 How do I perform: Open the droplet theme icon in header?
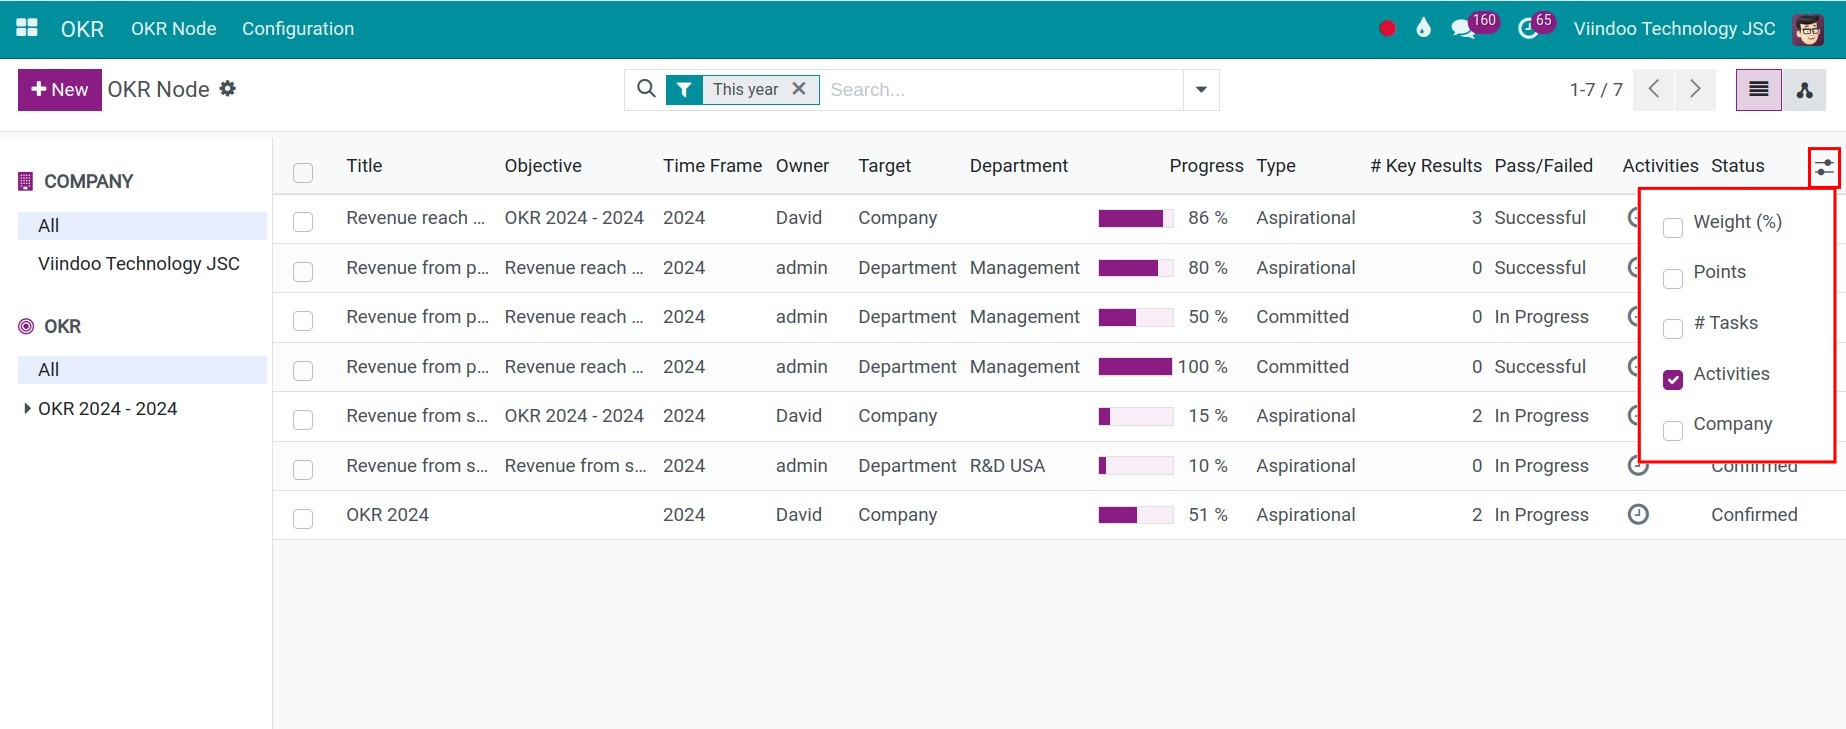coord(1423,28)
